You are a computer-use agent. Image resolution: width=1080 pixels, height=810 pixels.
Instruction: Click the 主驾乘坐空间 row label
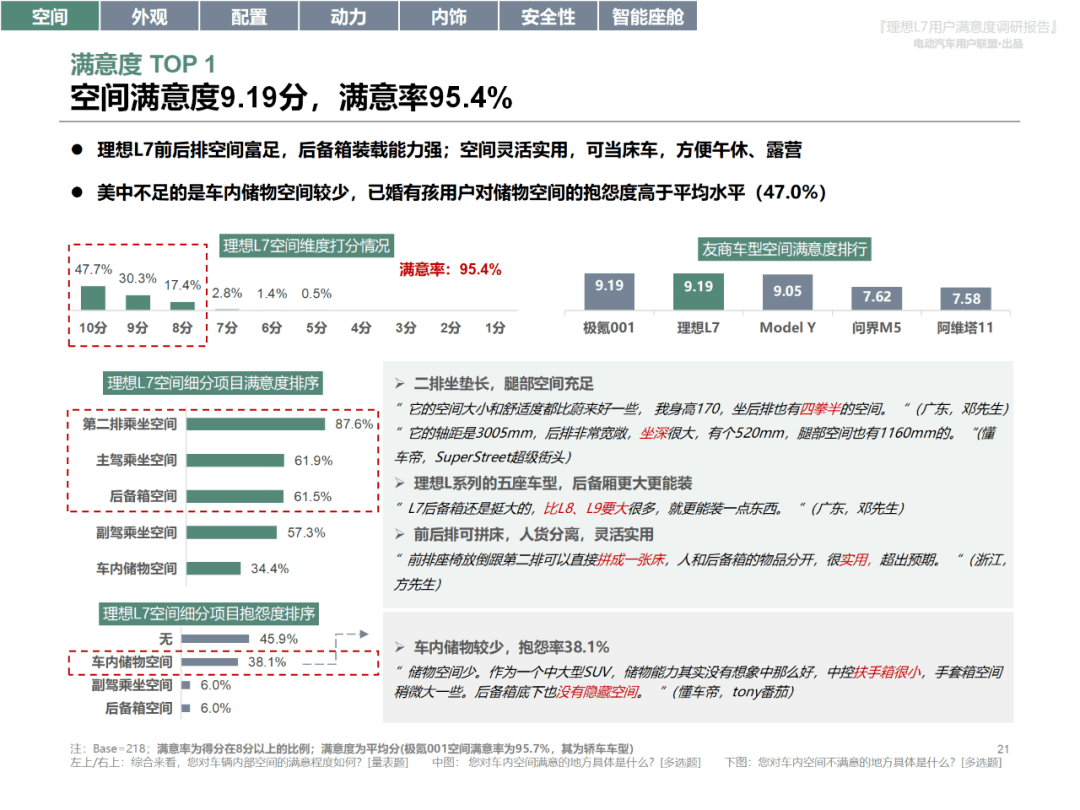pos(136,460)
